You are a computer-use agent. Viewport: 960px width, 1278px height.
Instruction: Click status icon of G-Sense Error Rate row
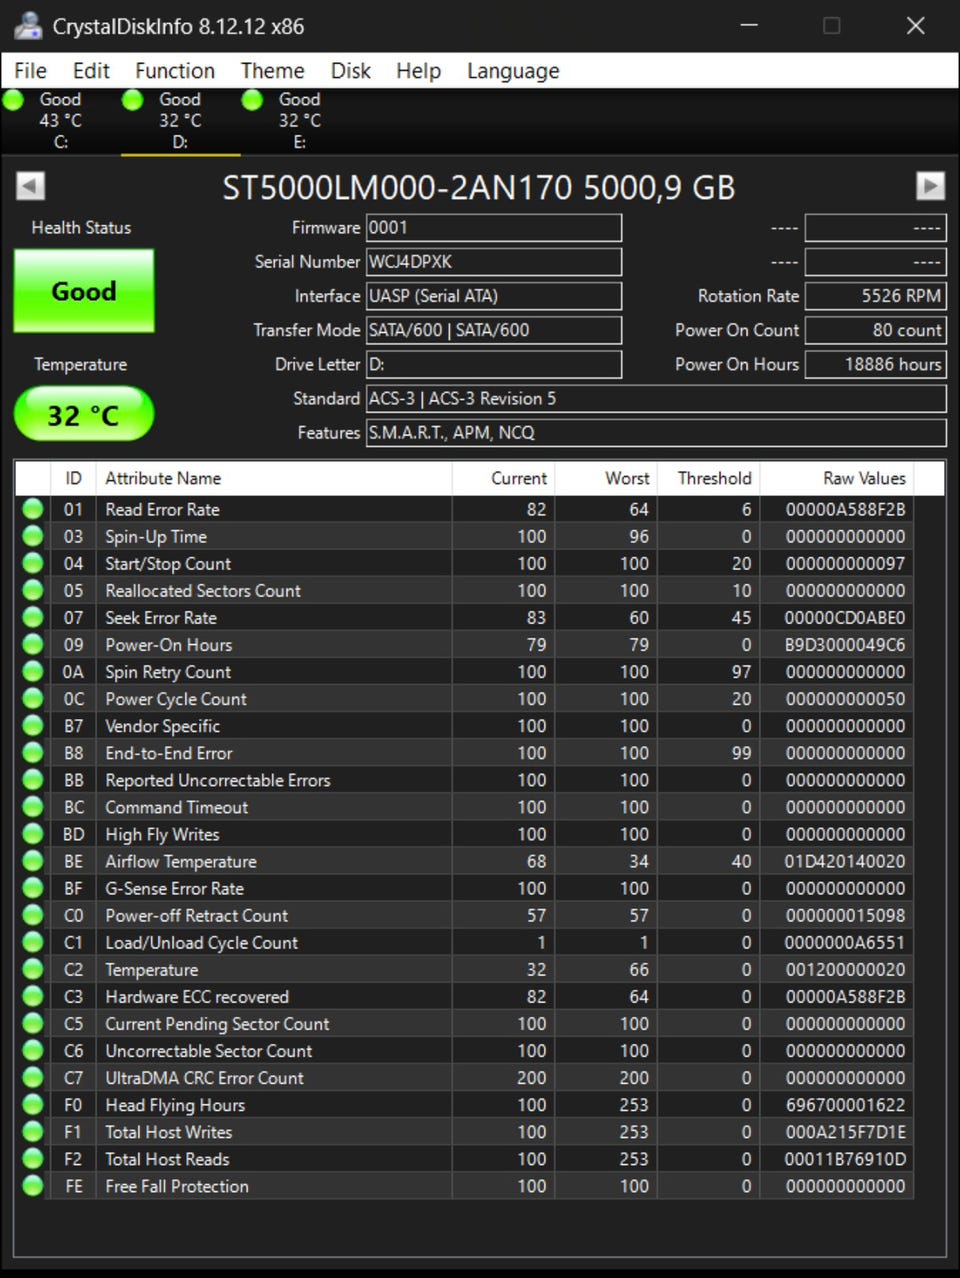[x=33, y=888]
